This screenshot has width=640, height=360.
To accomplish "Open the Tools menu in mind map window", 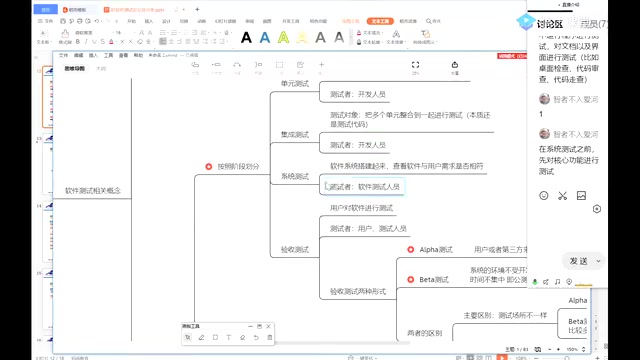I will 109,55.
